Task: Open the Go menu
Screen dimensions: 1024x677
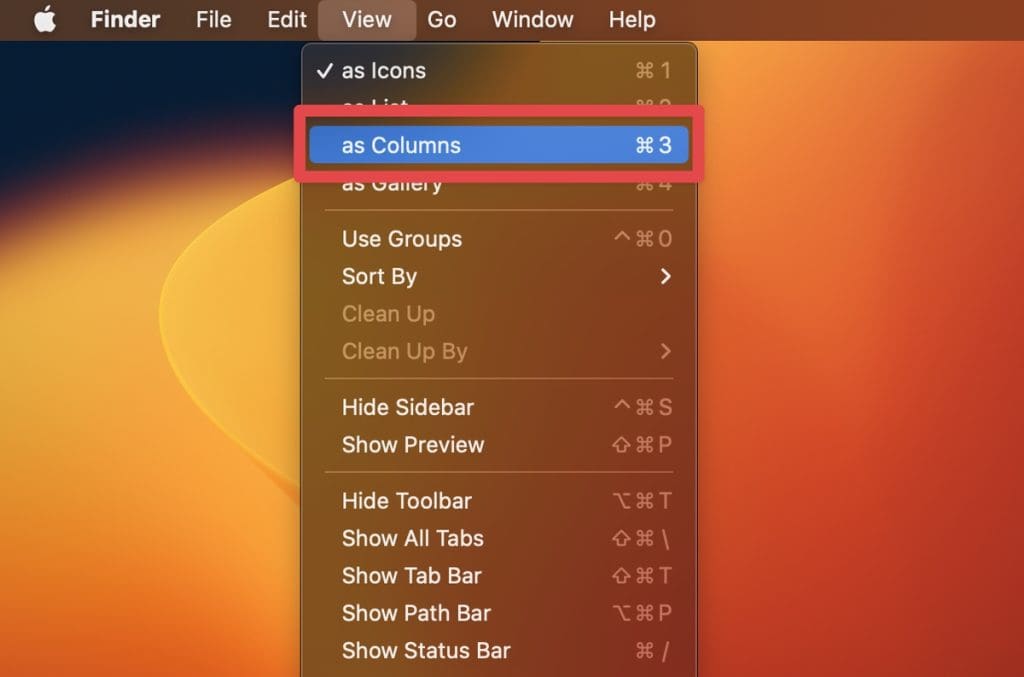Action: point(441,20)
